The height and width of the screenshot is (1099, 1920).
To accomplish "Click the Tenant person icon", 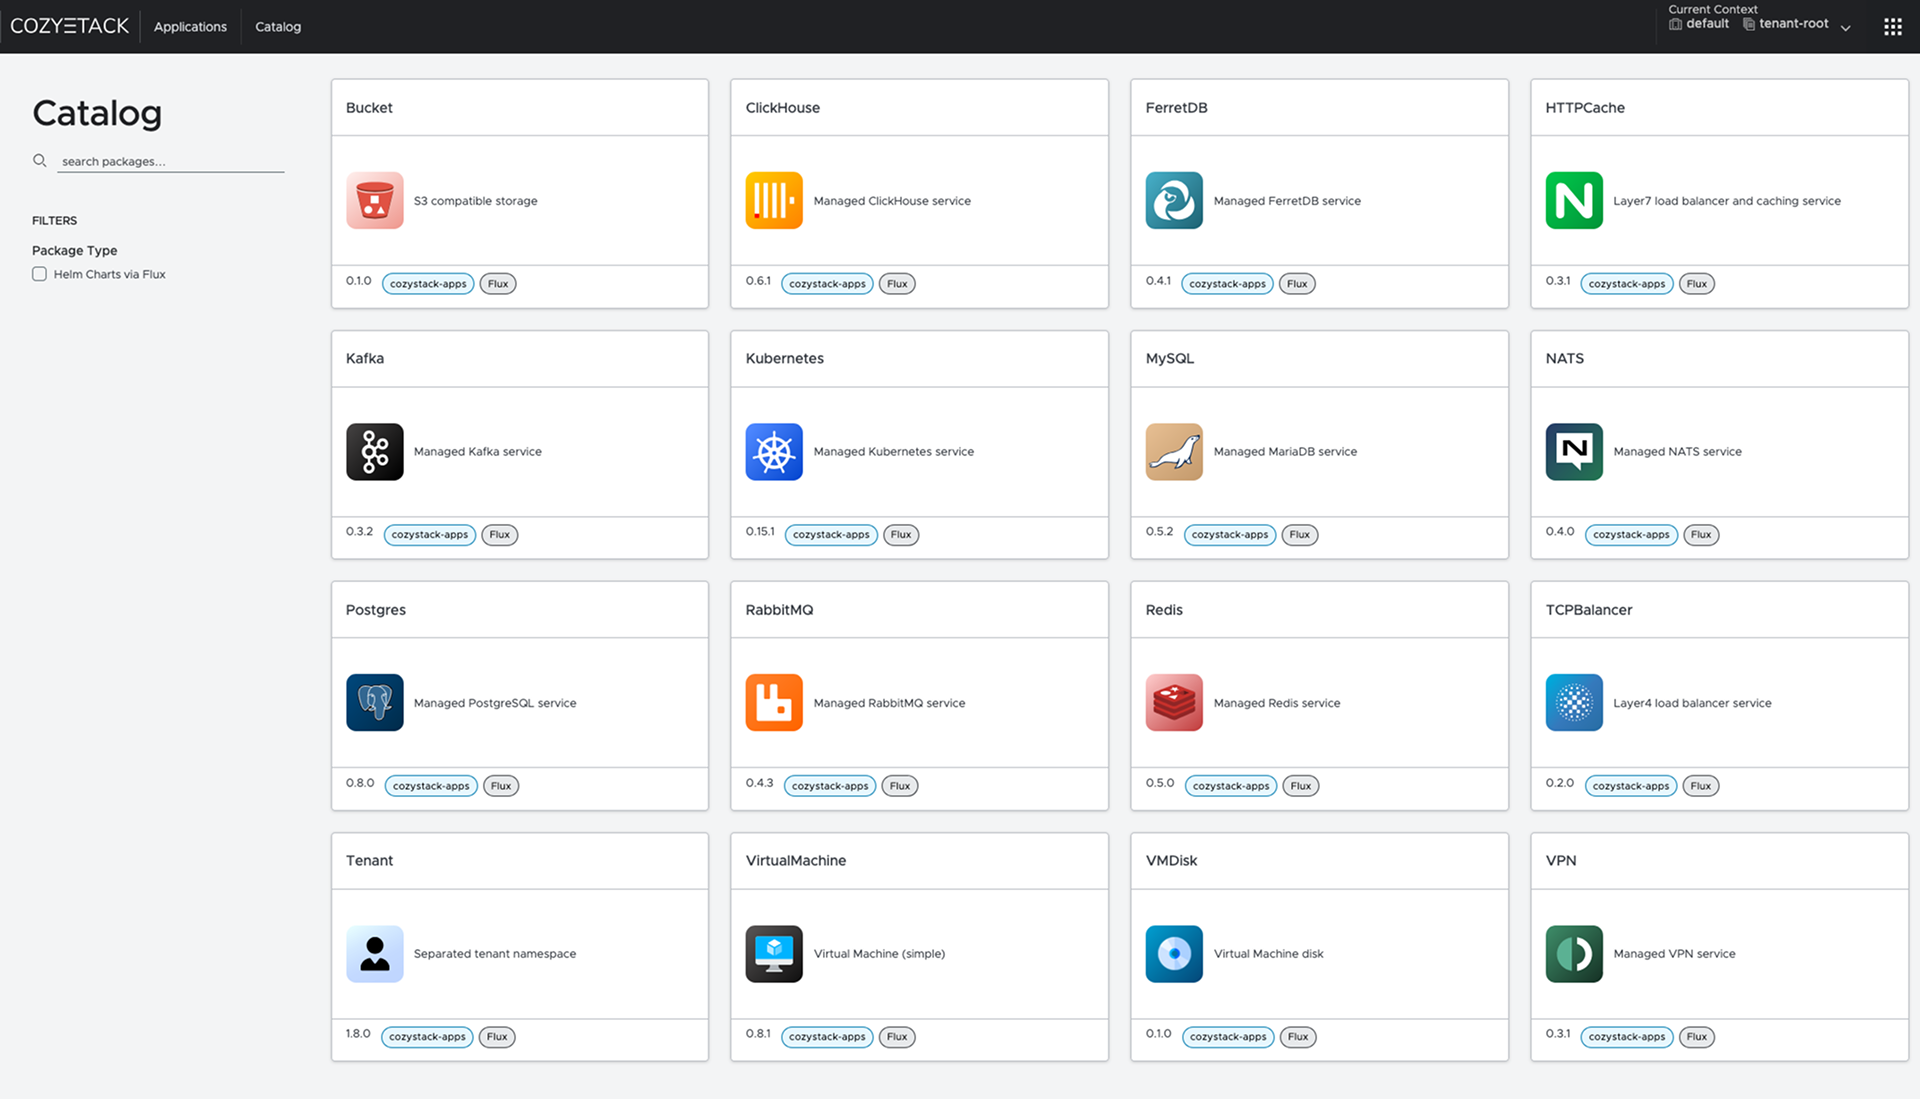I will click(375, 954).
